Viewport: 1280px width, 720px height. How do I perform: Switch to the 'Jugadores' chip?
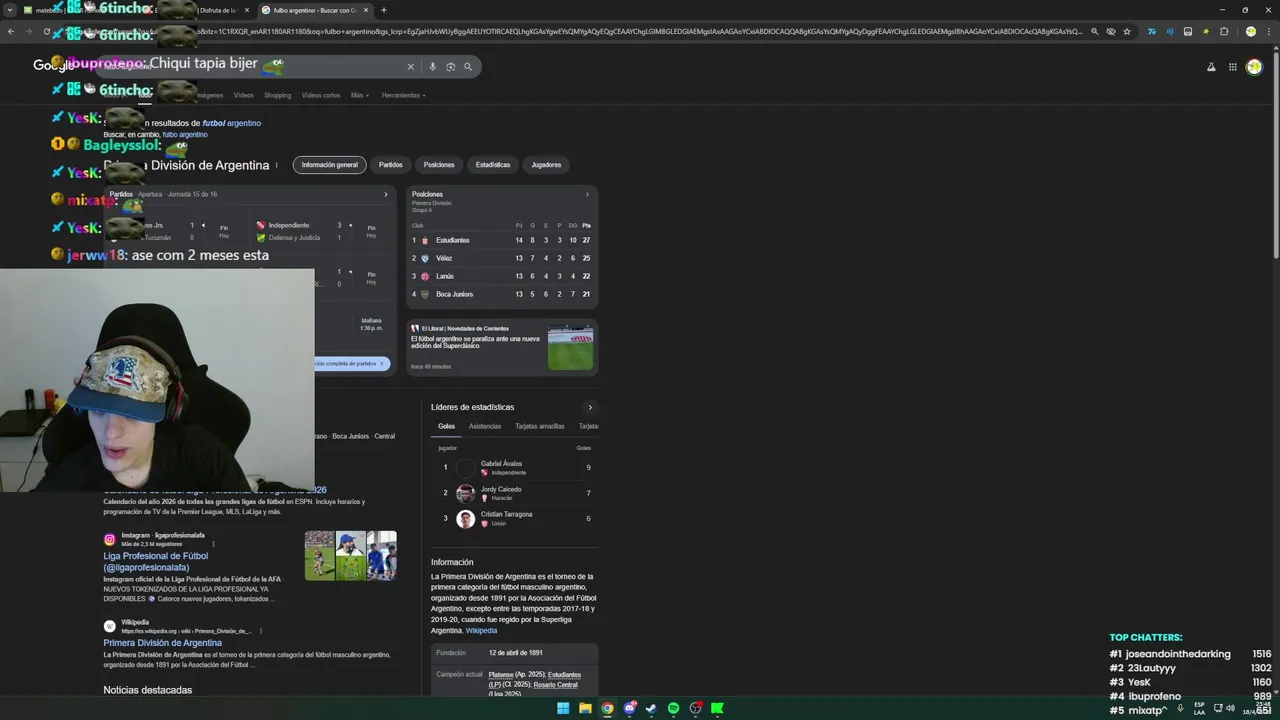click(x=547, y=164)
